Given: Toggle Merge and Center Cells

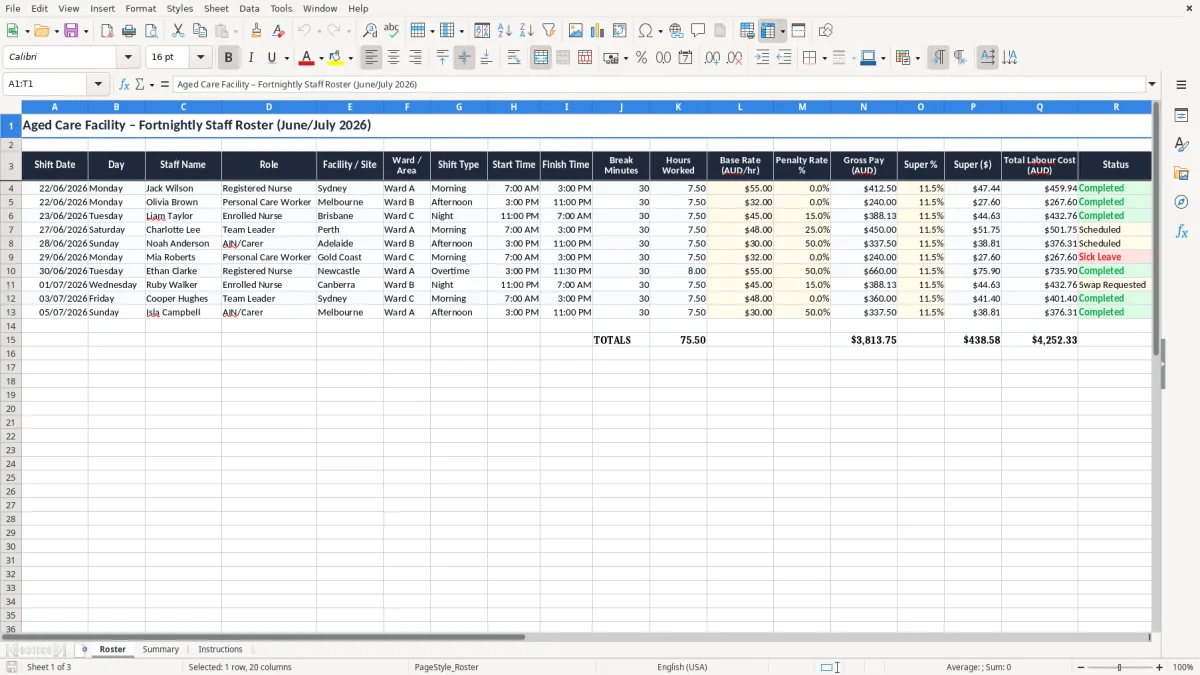Looking at the screenshot, I should click(541, 57).
